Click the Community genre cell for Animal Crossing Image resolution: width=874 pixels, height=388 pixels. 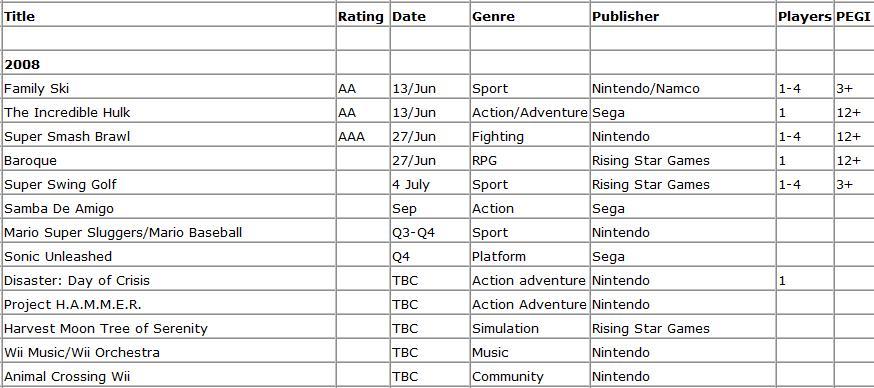tap(530, 376)
